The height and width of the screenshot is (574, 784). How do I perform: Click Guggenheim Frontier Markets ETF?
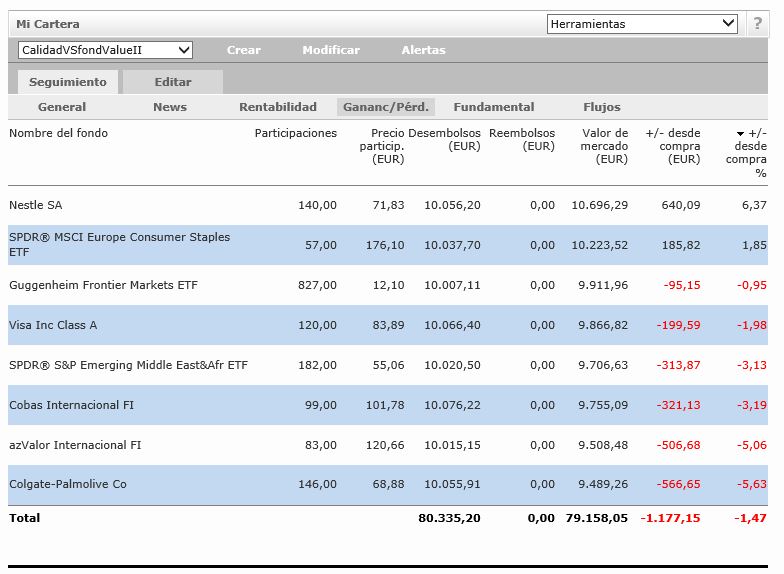point(103,285)
